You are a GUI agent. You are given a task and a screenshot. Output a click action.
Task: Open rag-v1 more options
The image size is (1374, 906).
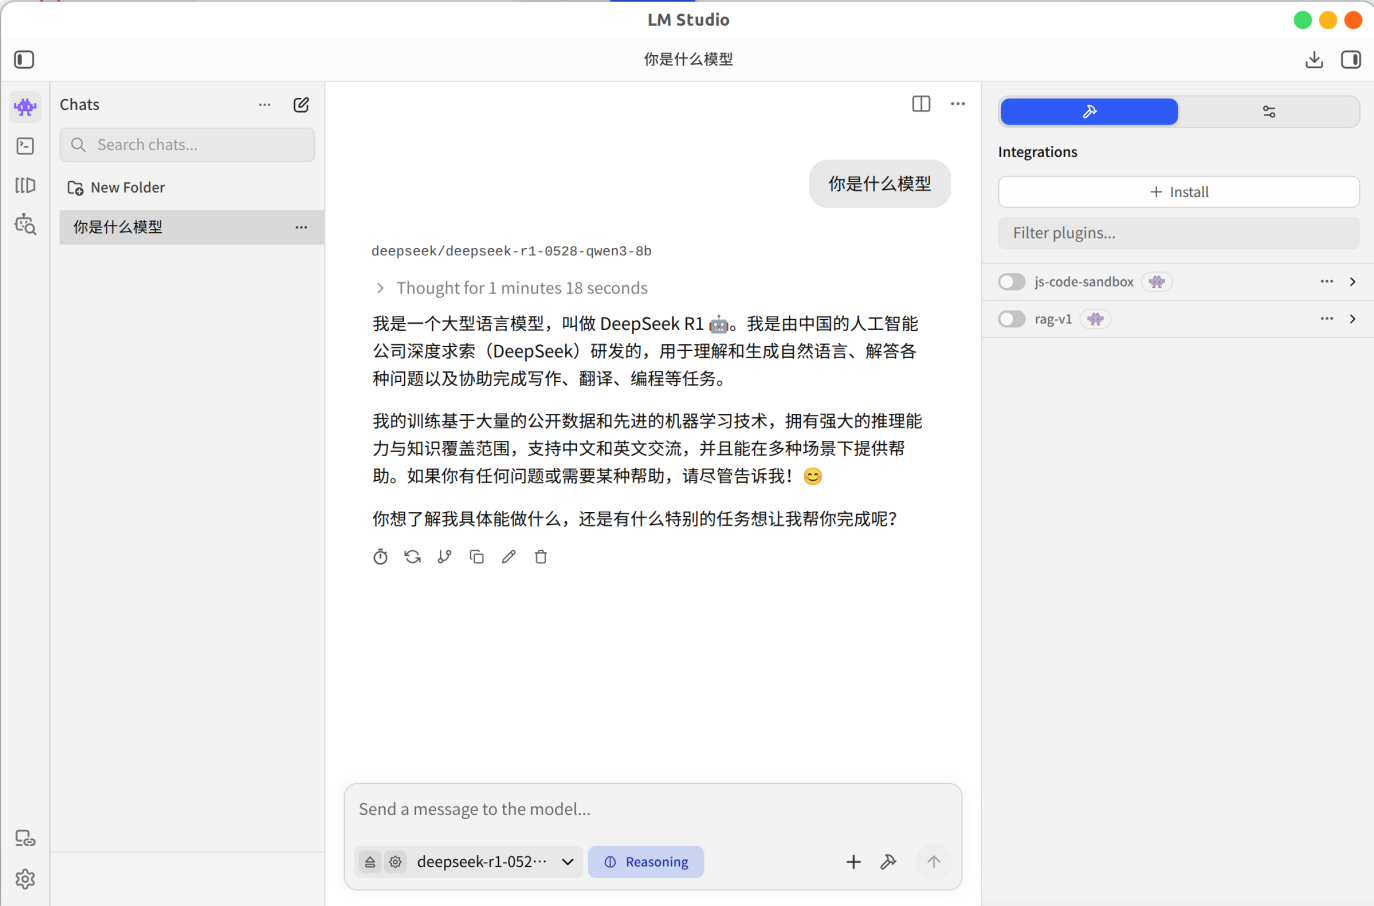pos(1327,319)
